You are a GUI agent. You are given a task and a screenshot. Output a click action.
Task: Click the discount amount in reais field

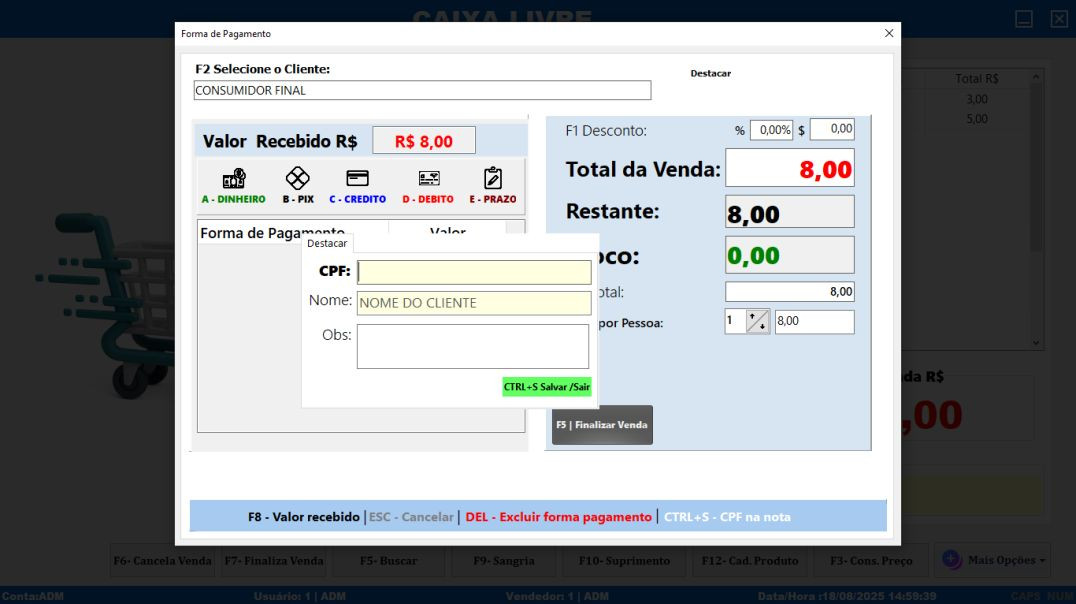tap(831, 129)
